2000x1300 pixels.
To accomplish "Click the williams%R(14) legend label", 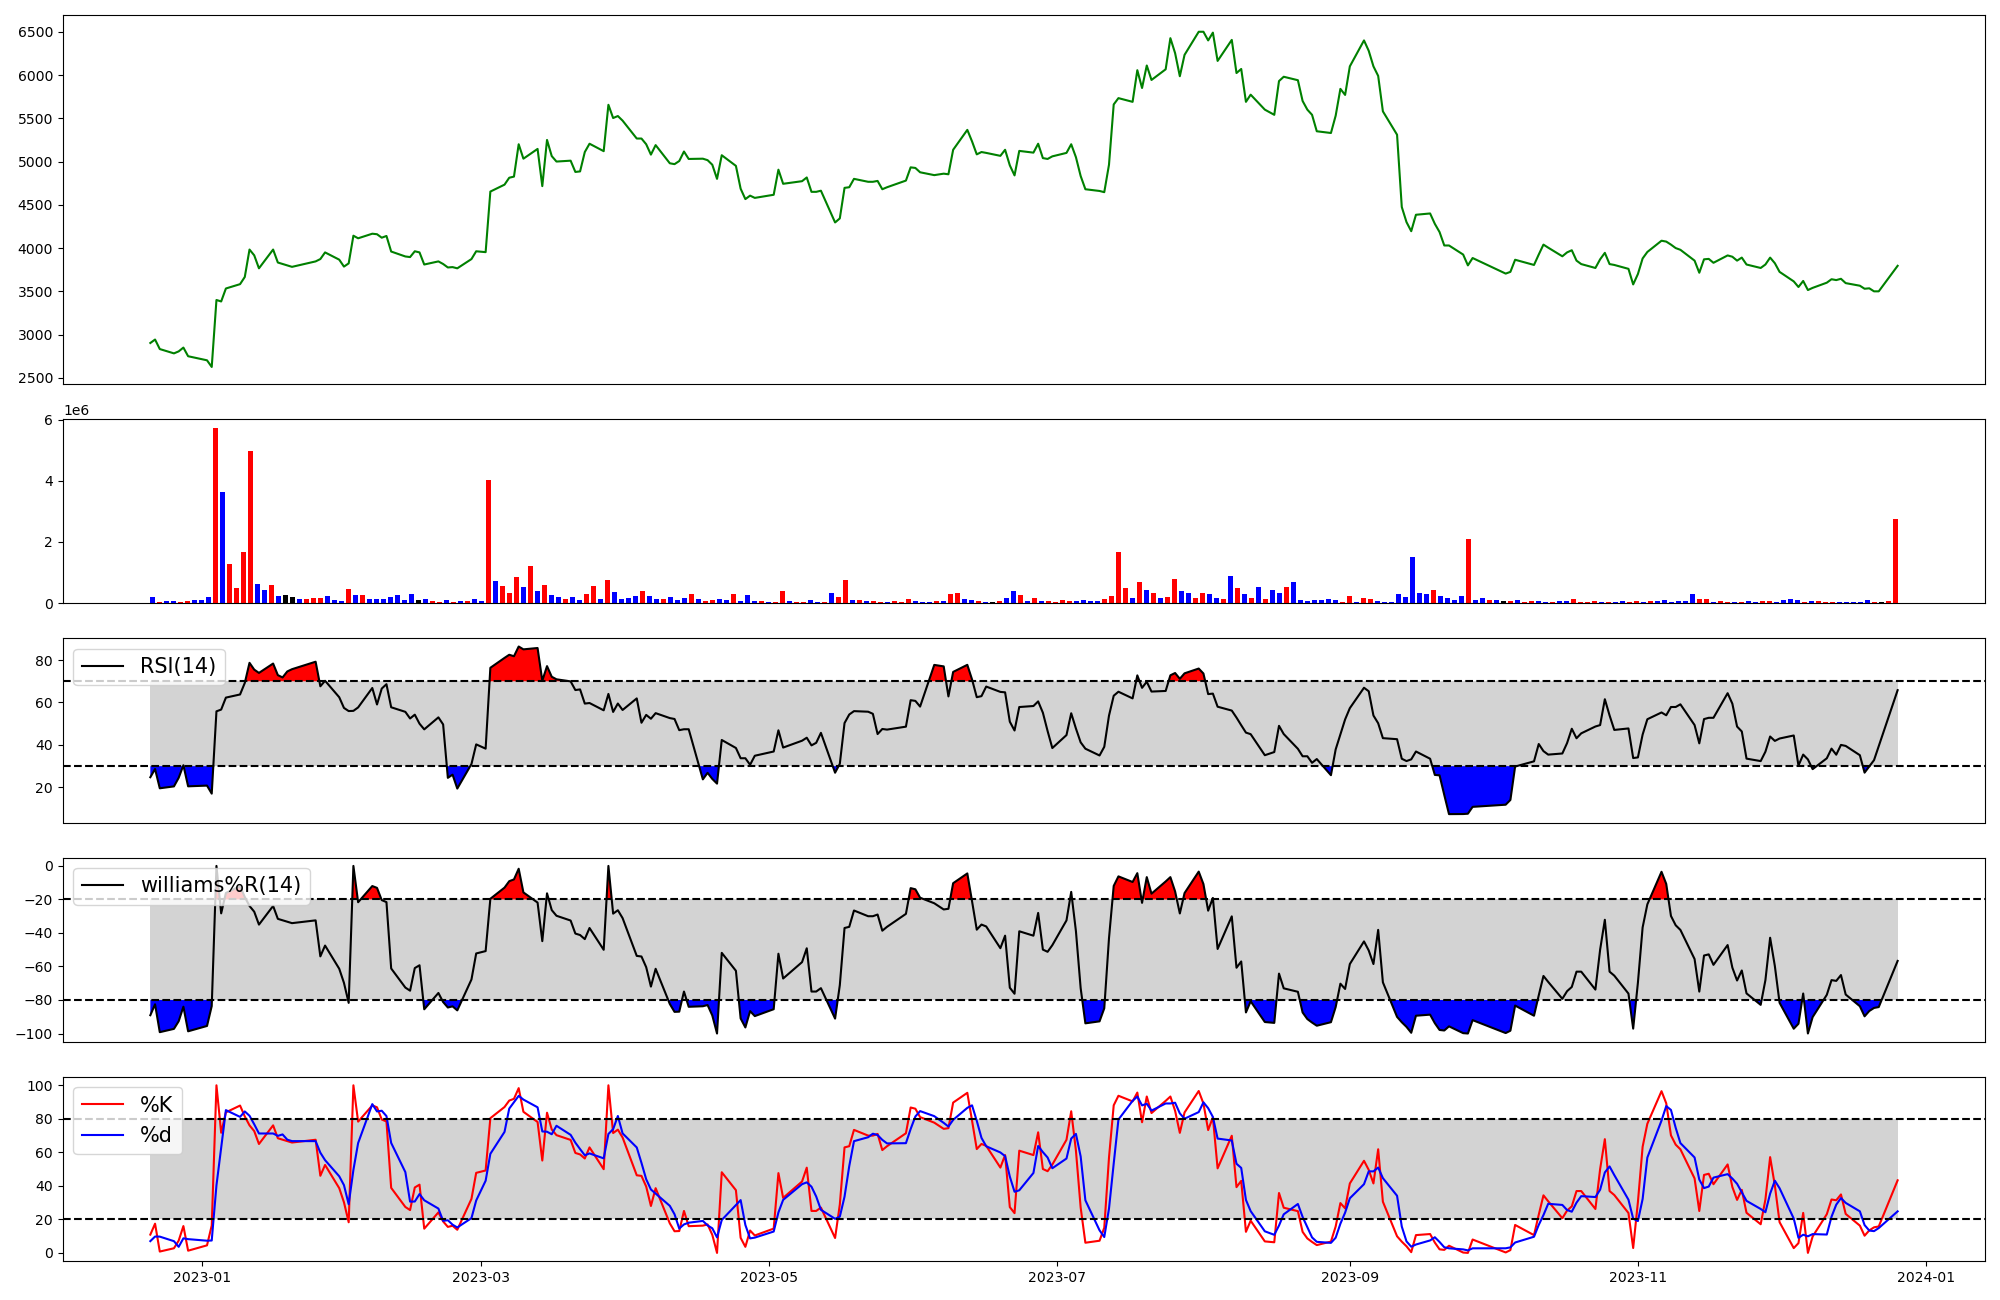I will [x=220, y=885].
